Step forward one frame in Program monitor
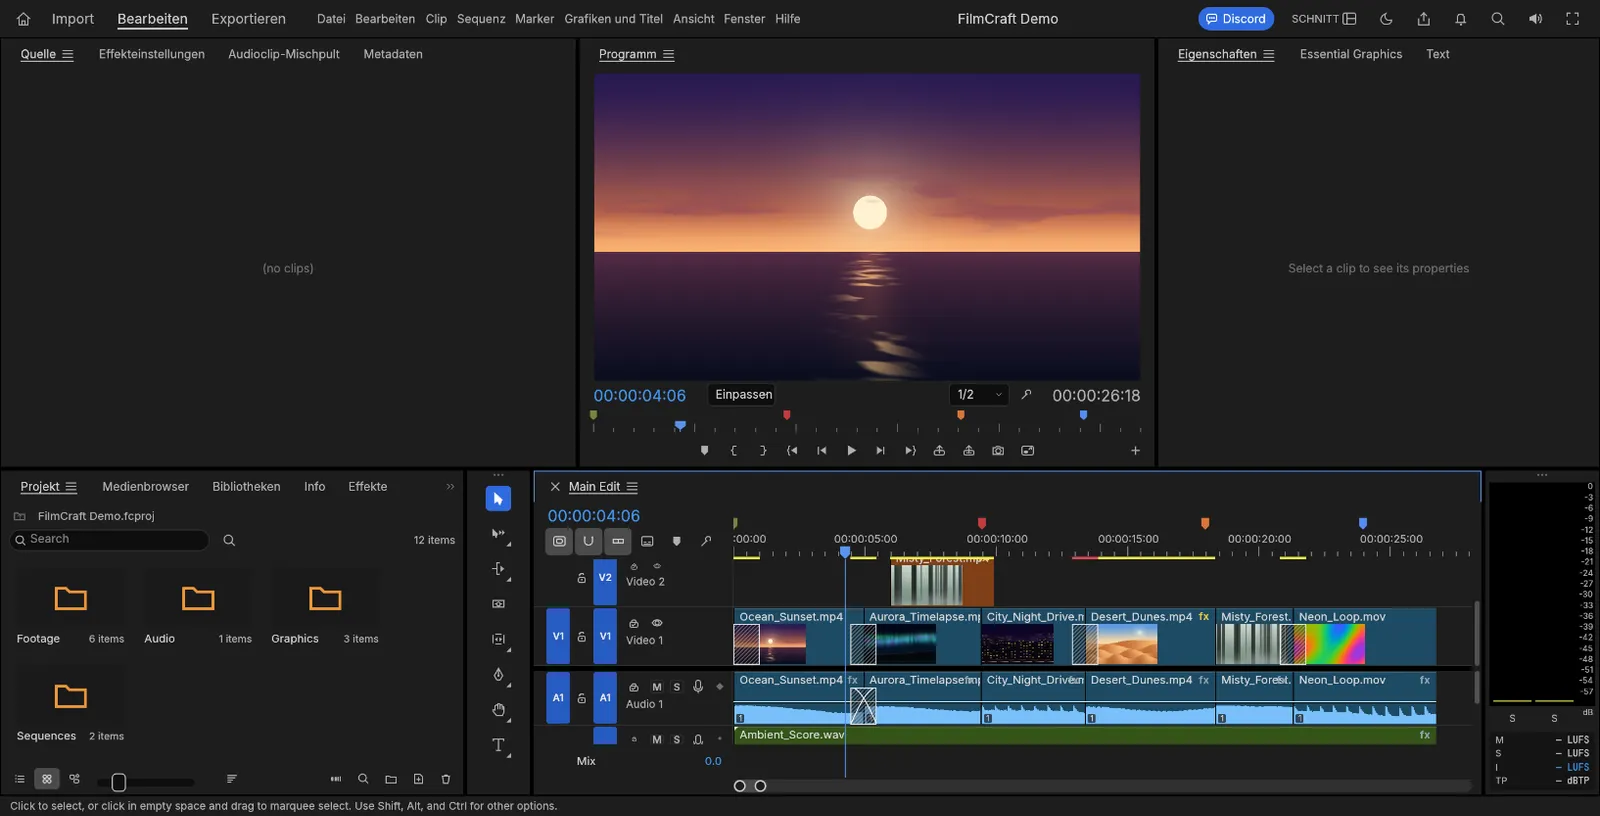Viewport: 1600px width, 816px height. pos(880,451)
